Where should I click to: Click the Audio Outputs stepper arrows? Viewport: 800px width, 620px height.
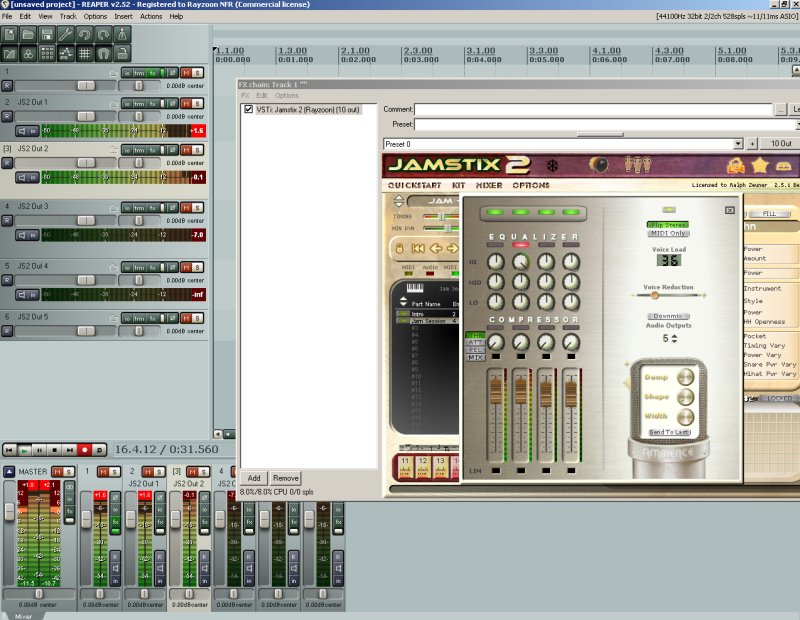tap(675, 338)
